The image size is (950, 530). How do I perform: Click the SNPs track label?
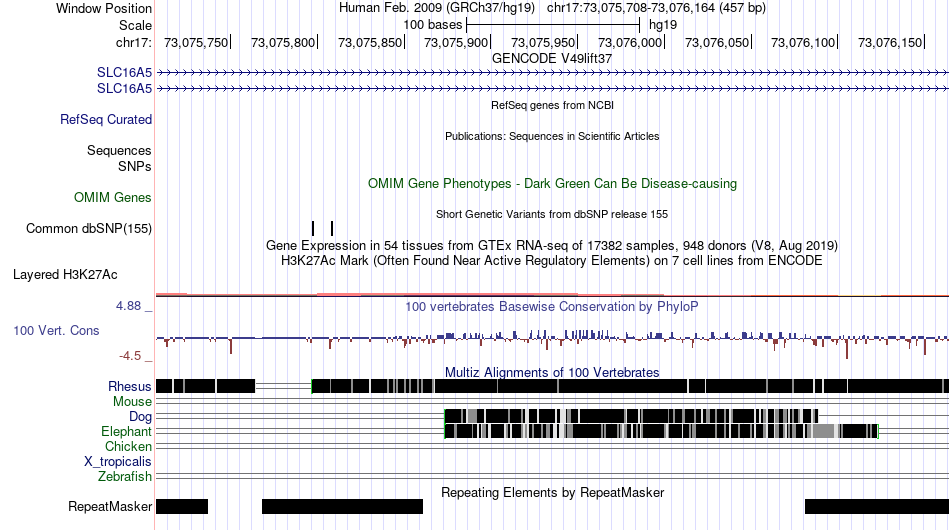(135, 166)
